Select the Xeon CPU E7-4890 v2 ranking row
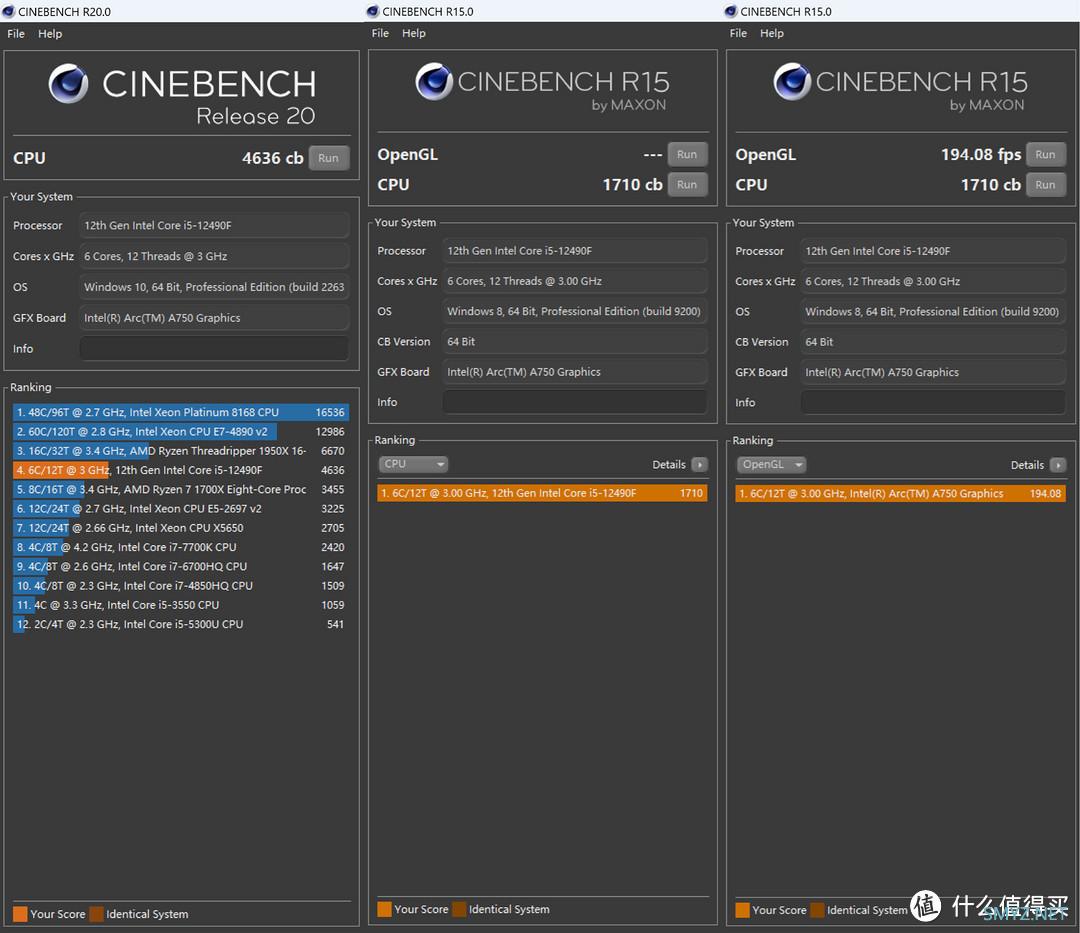 (x=180, y=432)
